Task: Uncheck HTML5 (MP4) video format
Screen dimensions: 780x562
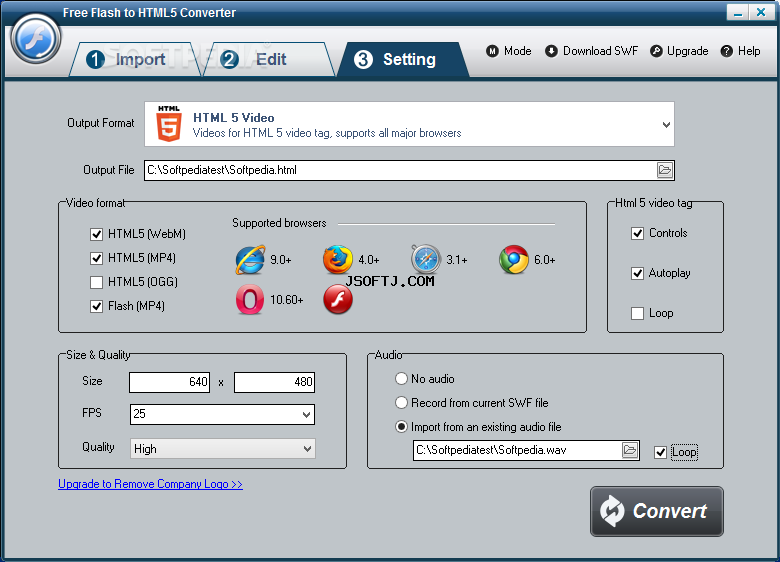Action: tap(97, 258)
